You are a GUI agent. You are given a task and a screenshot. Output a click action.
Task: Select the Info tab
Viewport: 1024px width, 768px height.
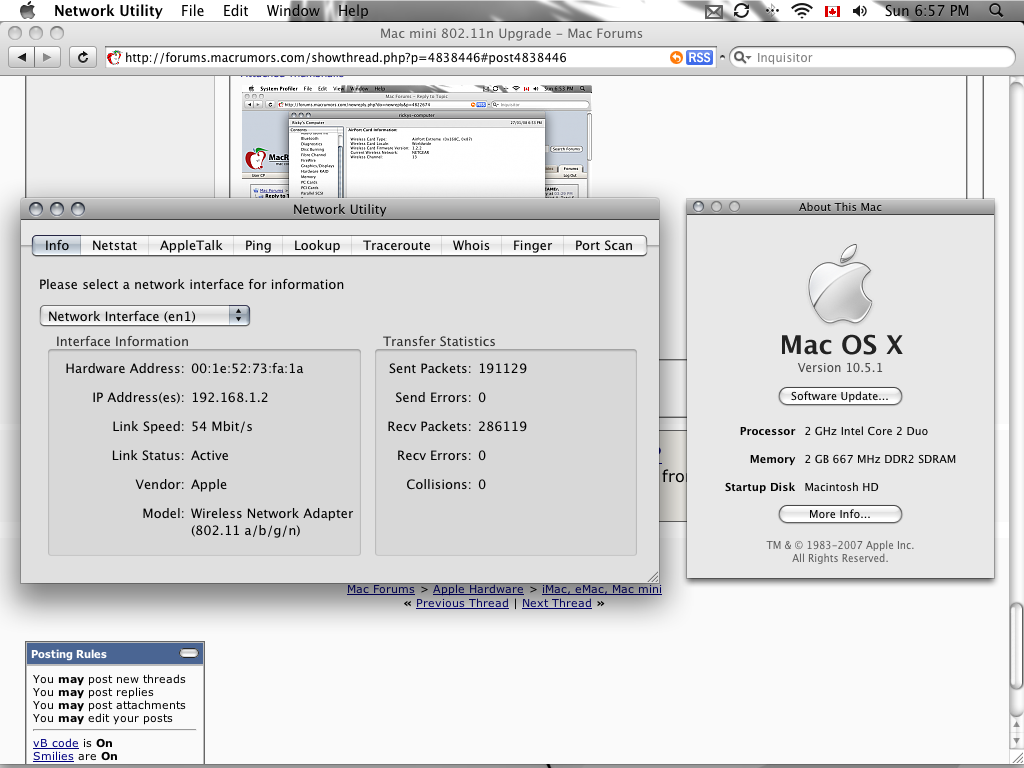tap(57, 246)
